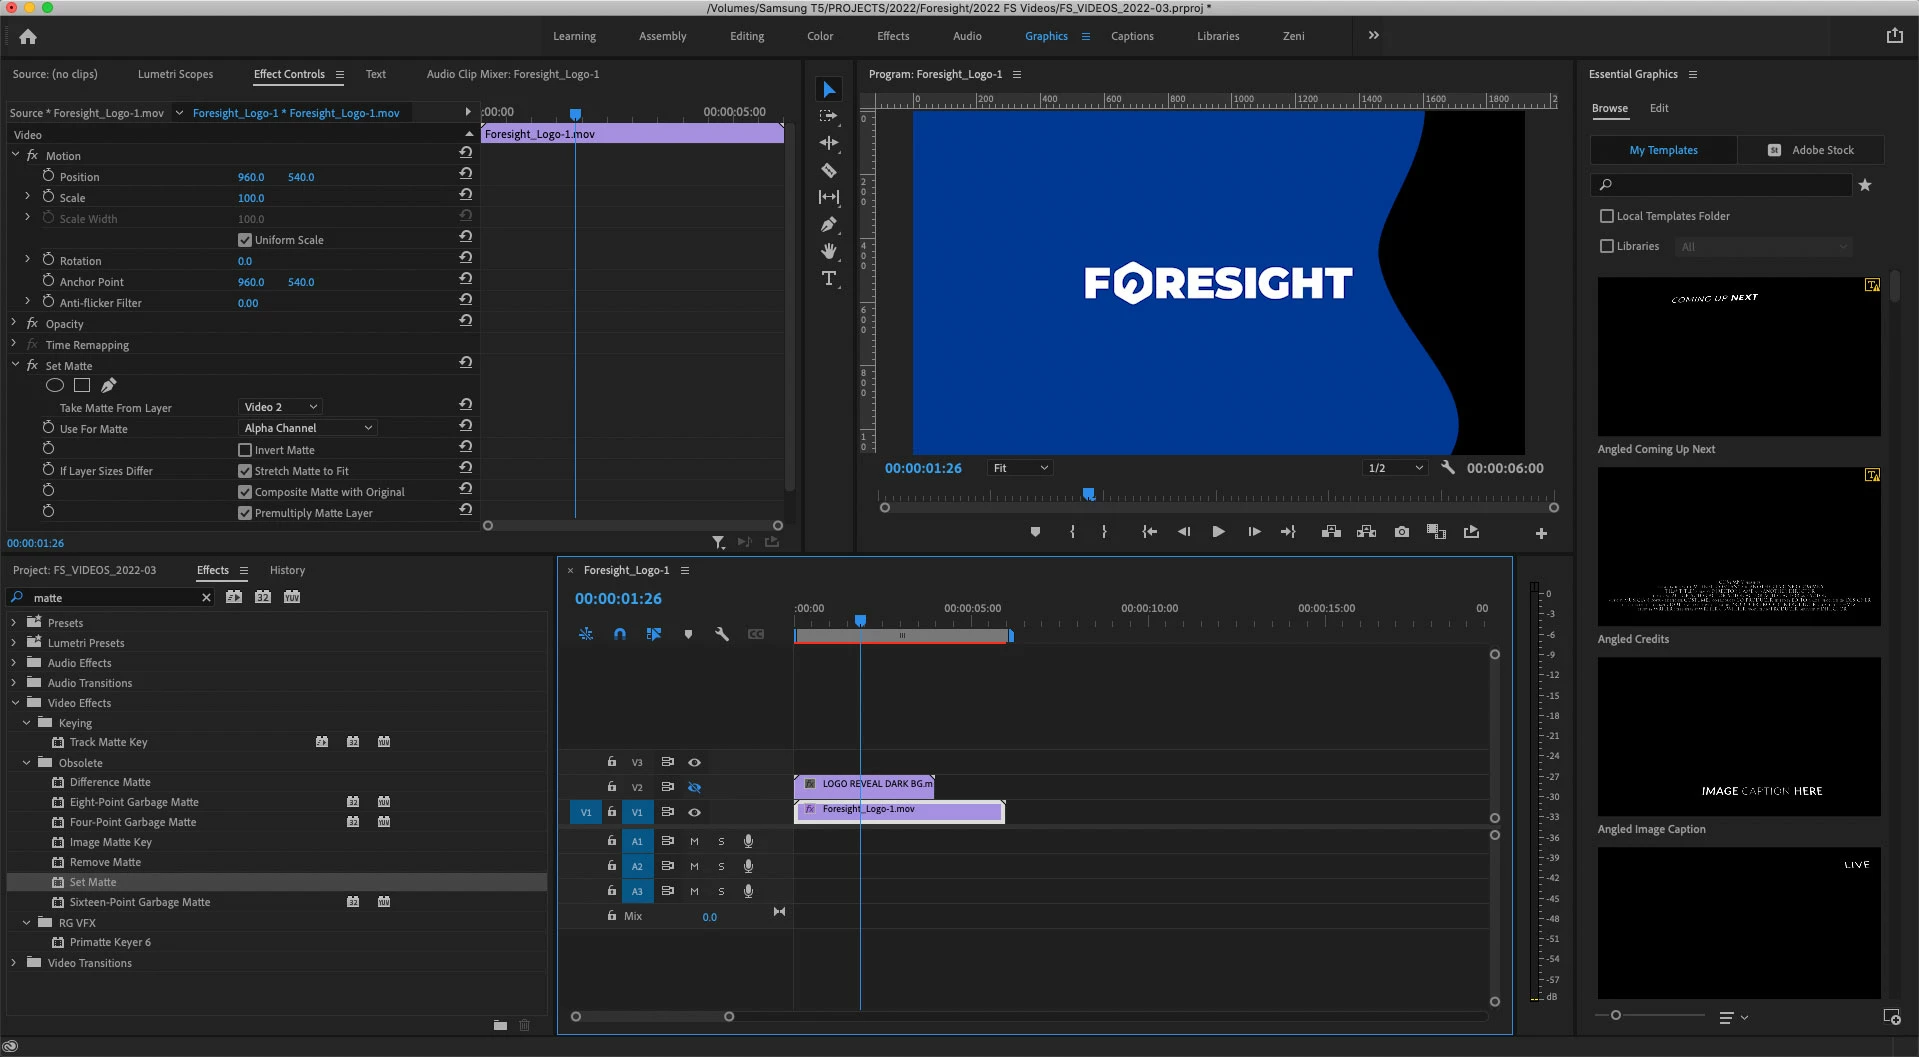This screenshot has height=1057, width=1919.
Task: Toggle Composite Matte with Original
Action: tap(245, 492)
